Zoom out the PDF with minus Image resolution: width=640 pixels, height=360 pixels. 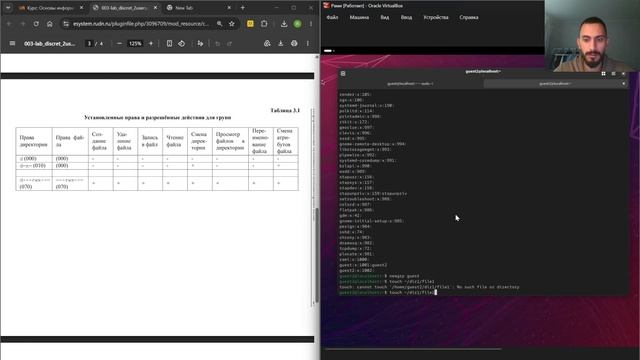[x=119, y=43]
